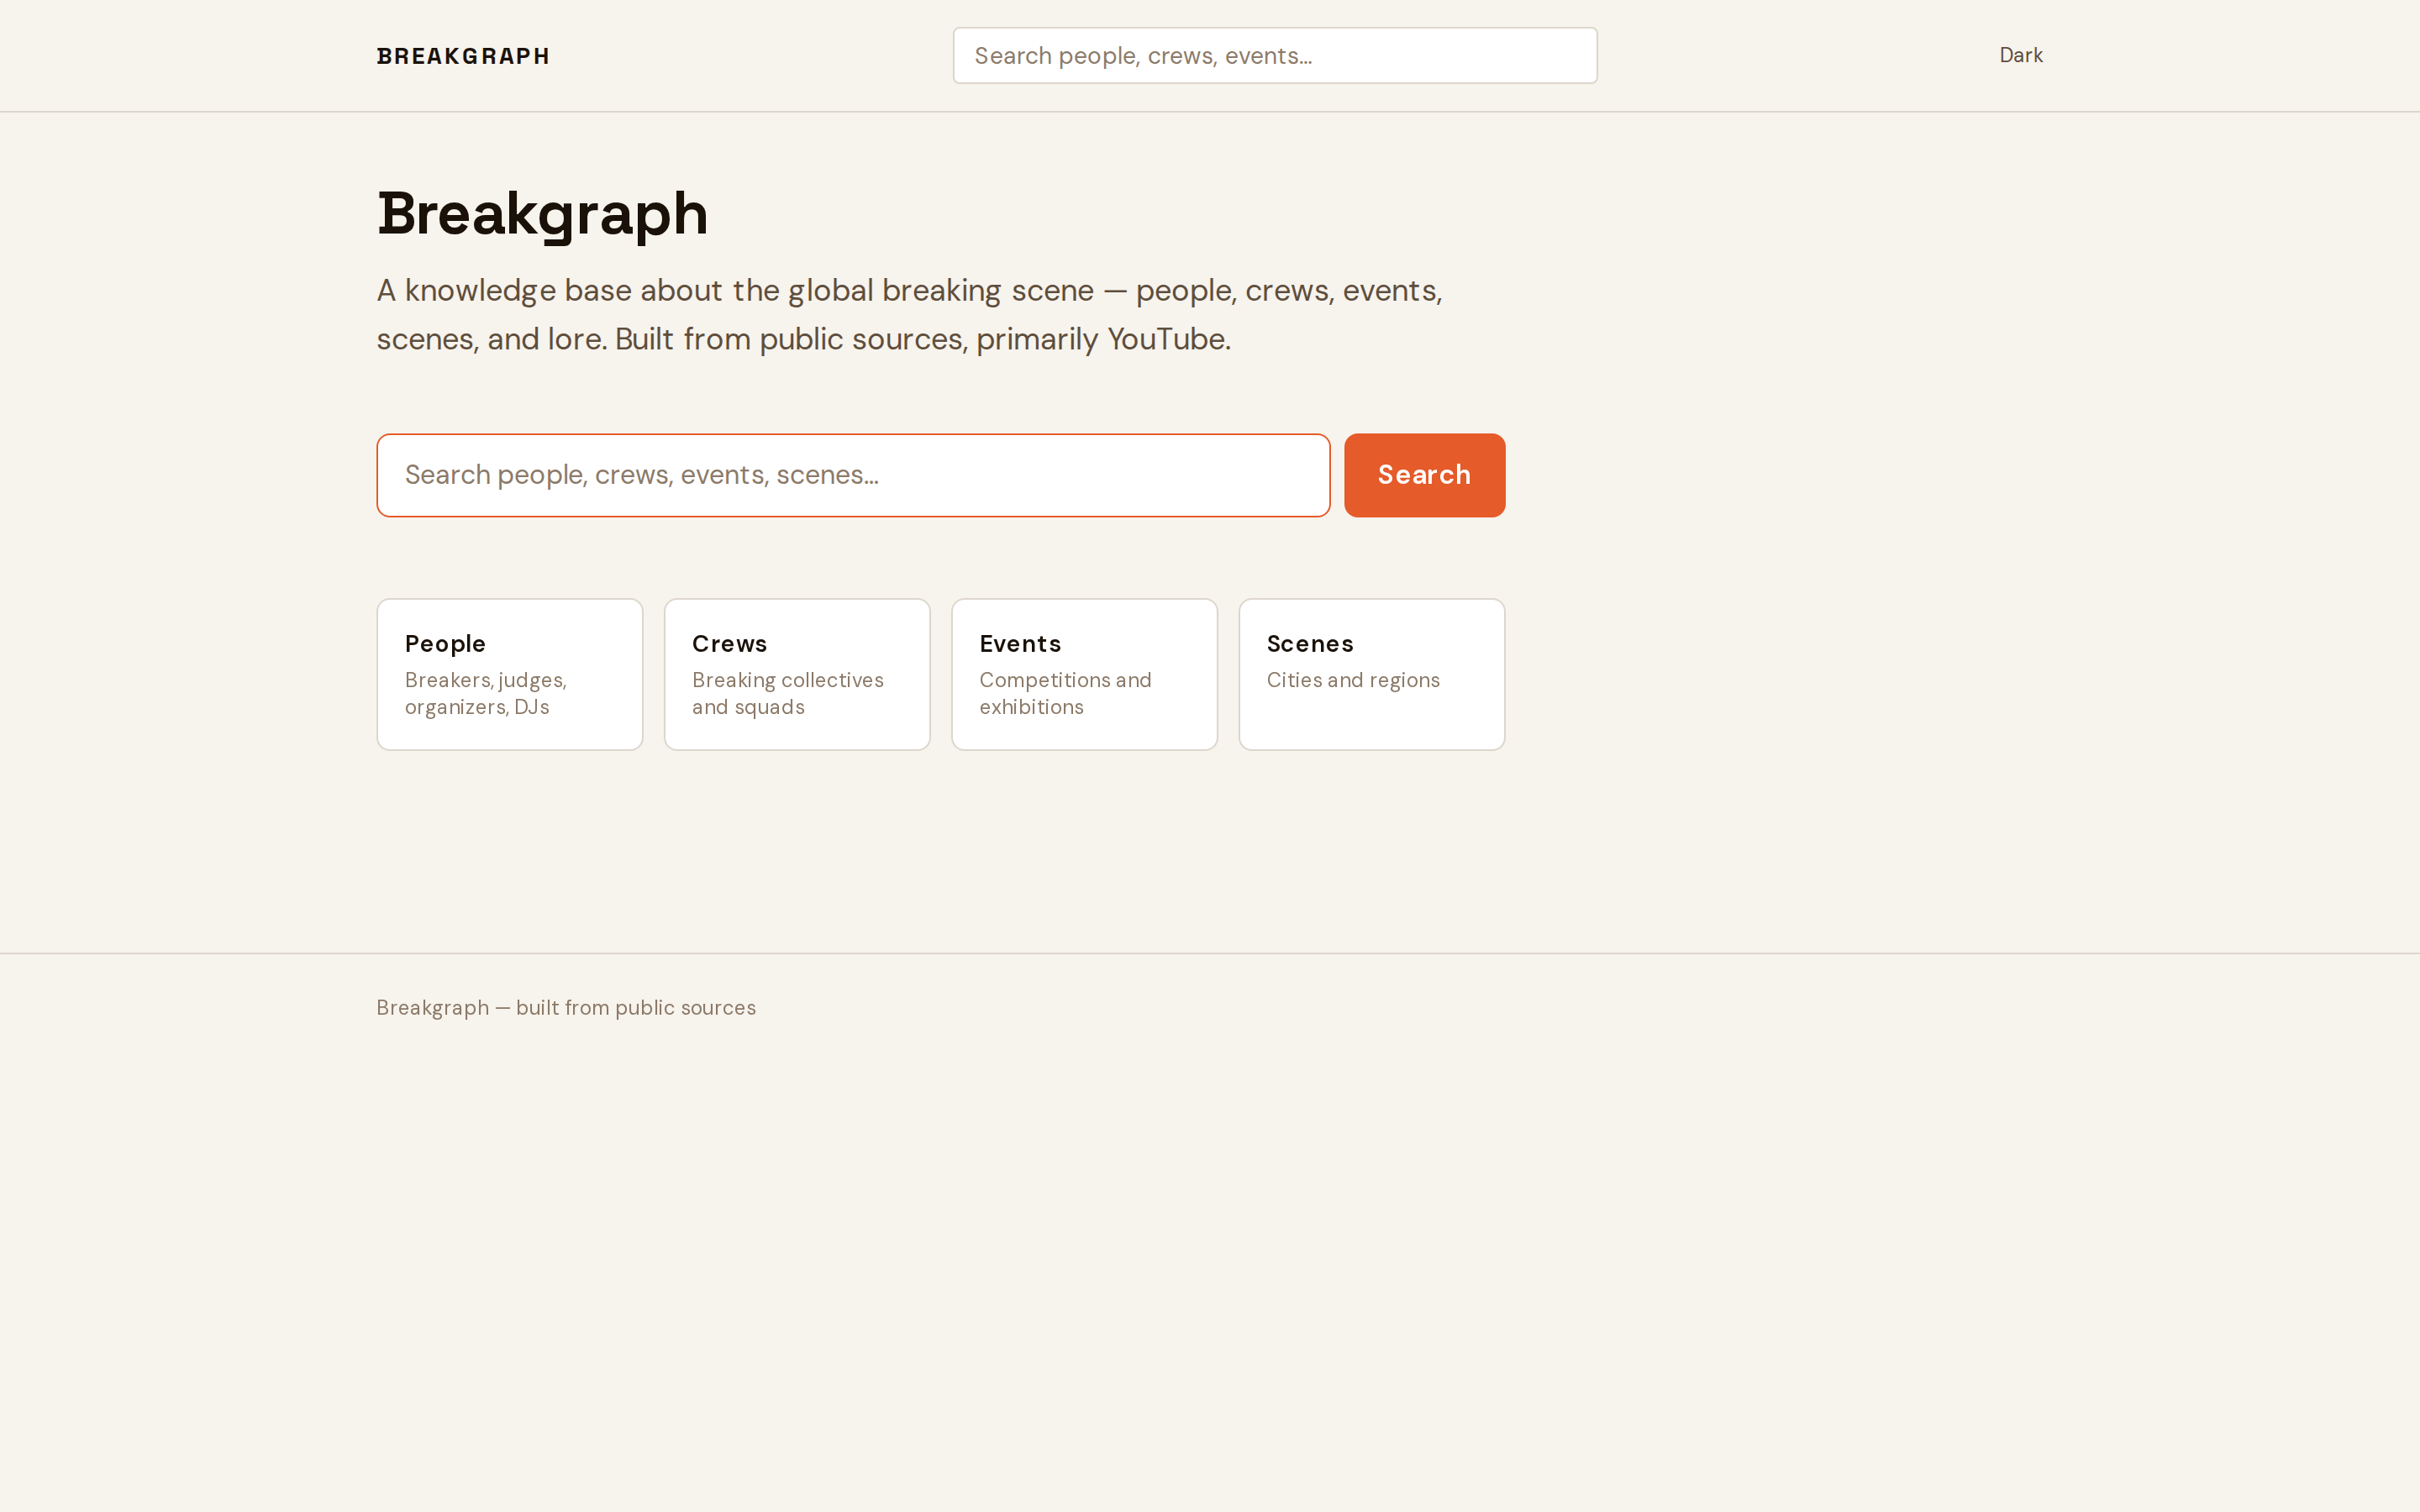Image resolution: width=2420 pixels, height=1512 pixels.
Task: Select the Breakgraph page heading
Action: pos(542,212)
